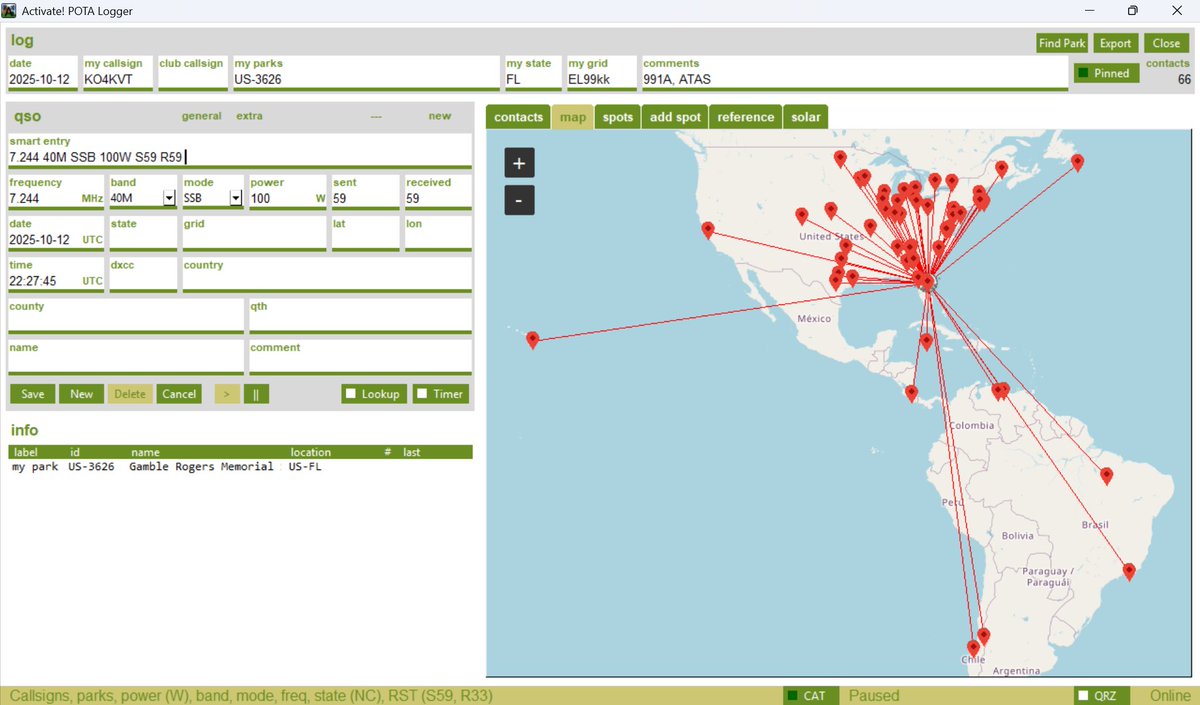Click the lat field

364,240
